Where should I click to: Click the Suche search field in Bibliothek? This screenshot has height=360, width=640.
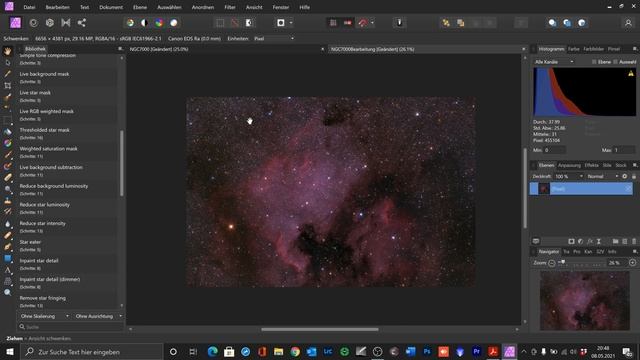pos(71,327)
